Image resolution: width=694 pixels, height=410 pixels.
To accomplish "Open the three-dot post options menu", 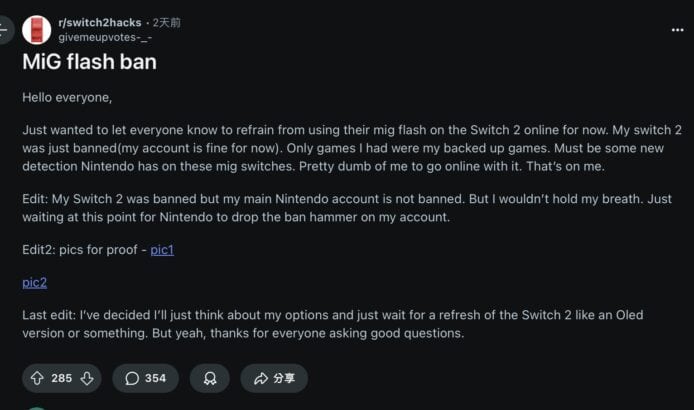I will [678, 30].
